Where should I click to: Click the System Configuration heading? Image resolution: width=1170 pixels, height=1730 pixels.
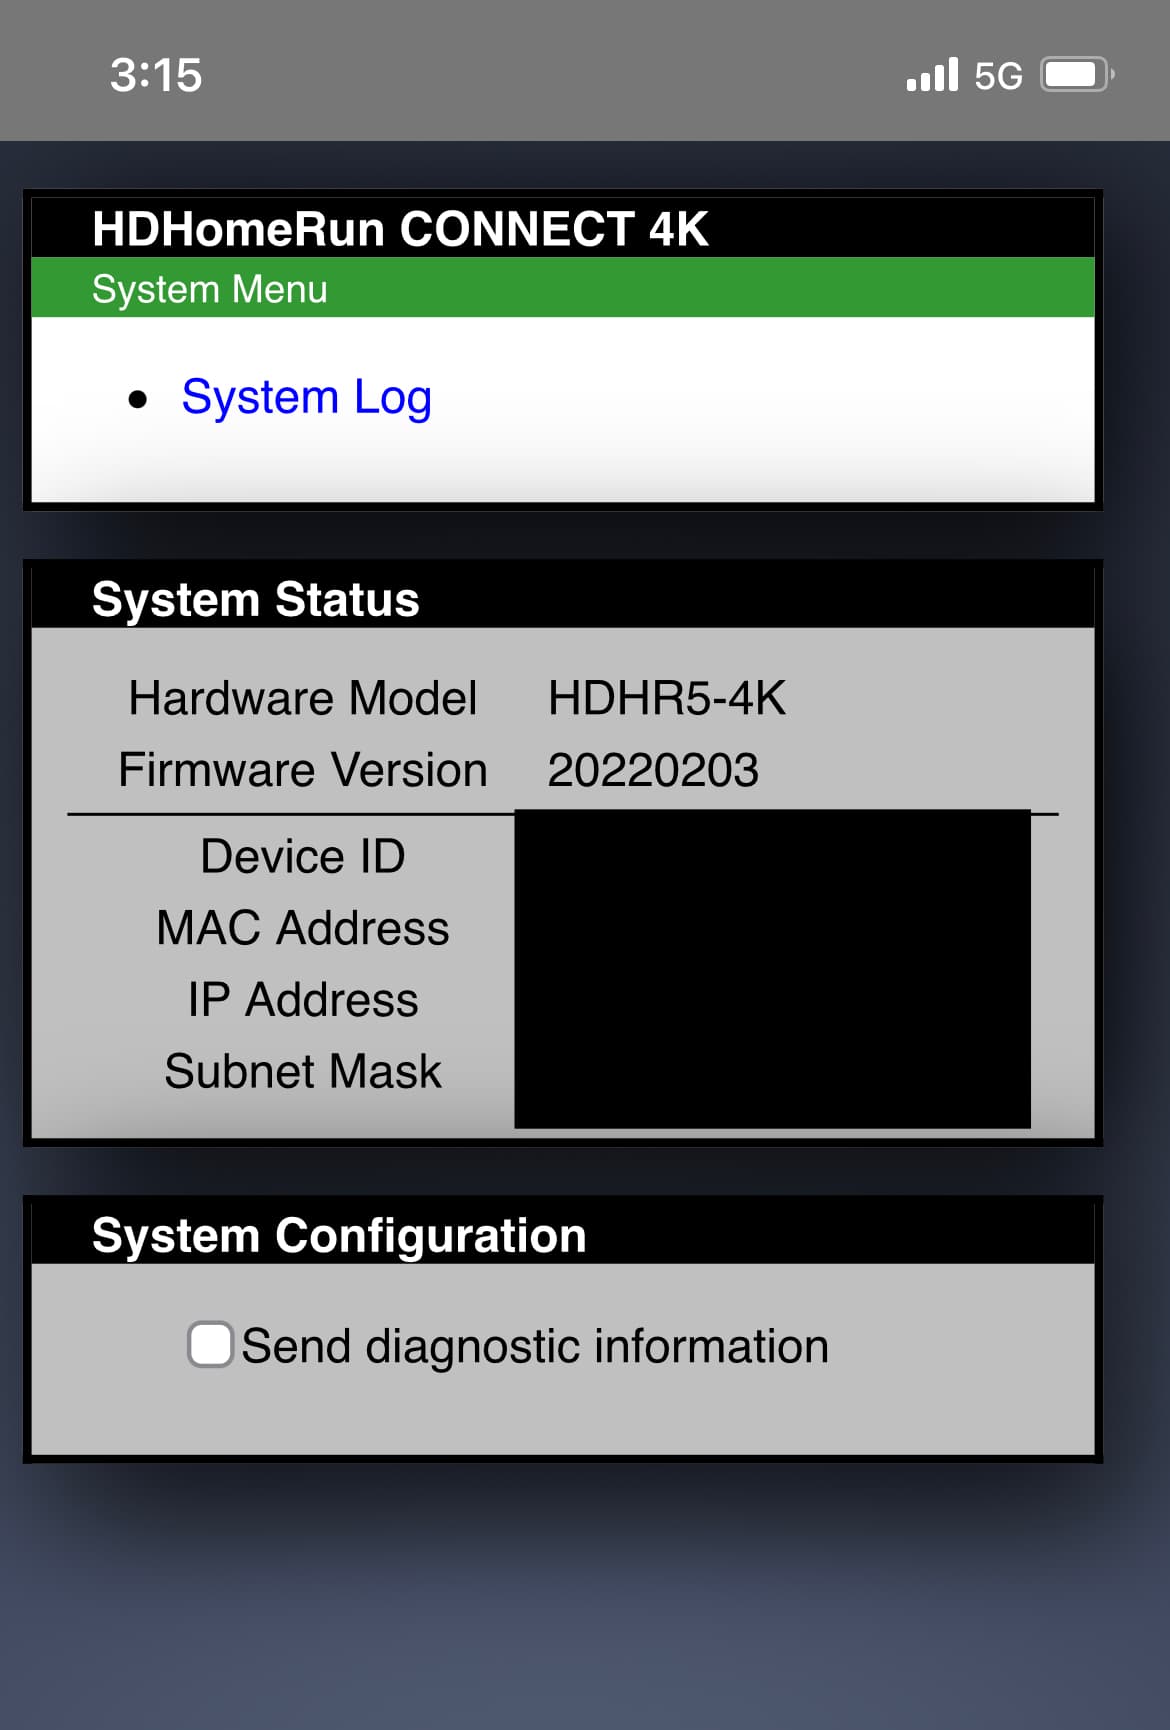click(x=339, y=1236)
